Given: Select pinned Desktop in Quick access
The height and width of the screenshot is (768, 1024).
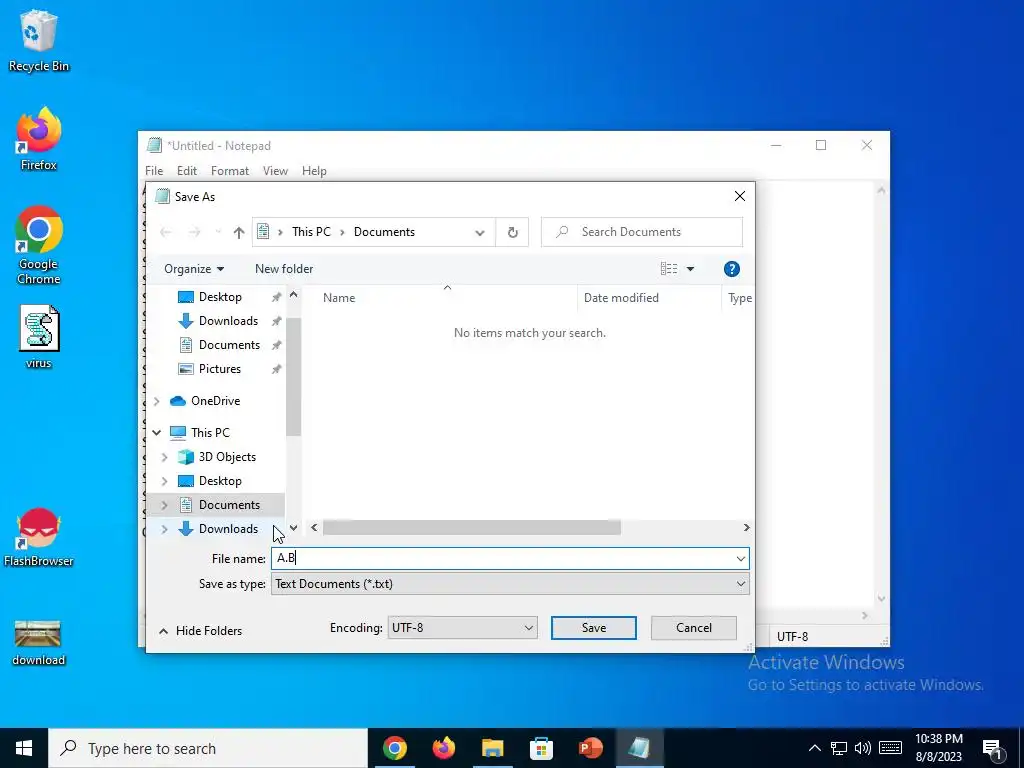Looking at the screenshot, I should [x=220, y=297].
